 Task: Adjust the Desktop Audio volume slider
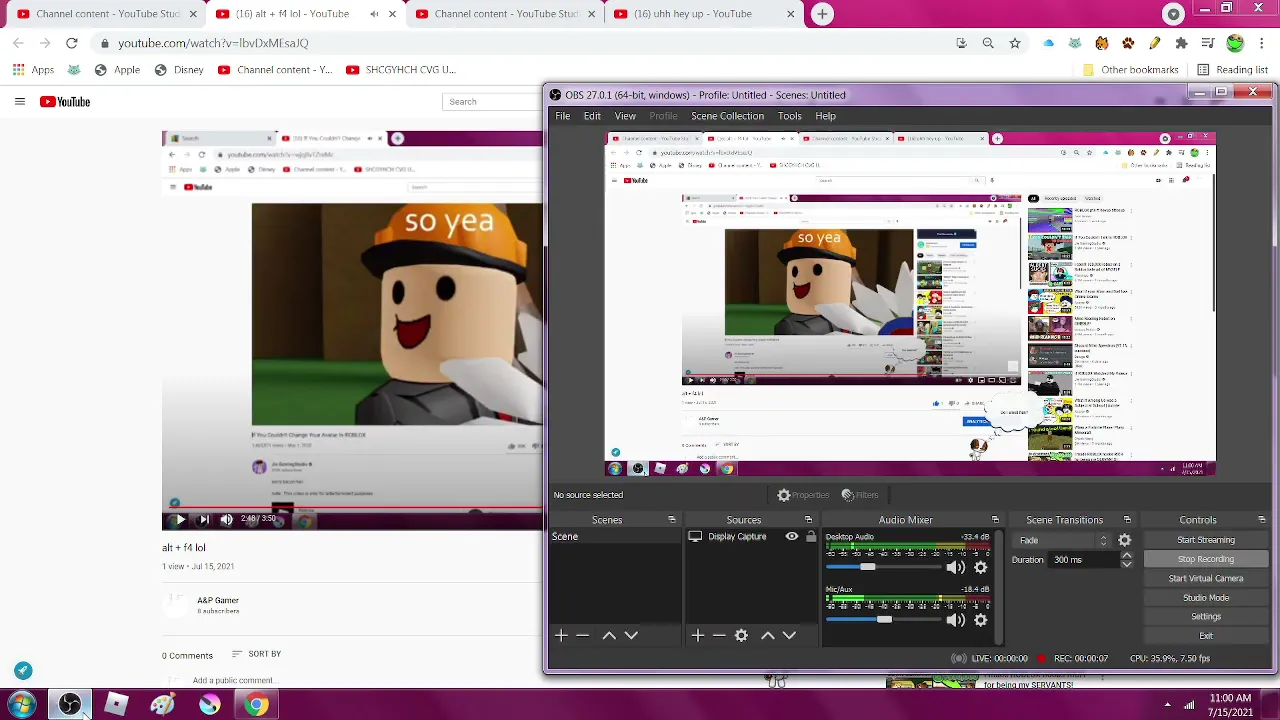click(x=883, y=567)
